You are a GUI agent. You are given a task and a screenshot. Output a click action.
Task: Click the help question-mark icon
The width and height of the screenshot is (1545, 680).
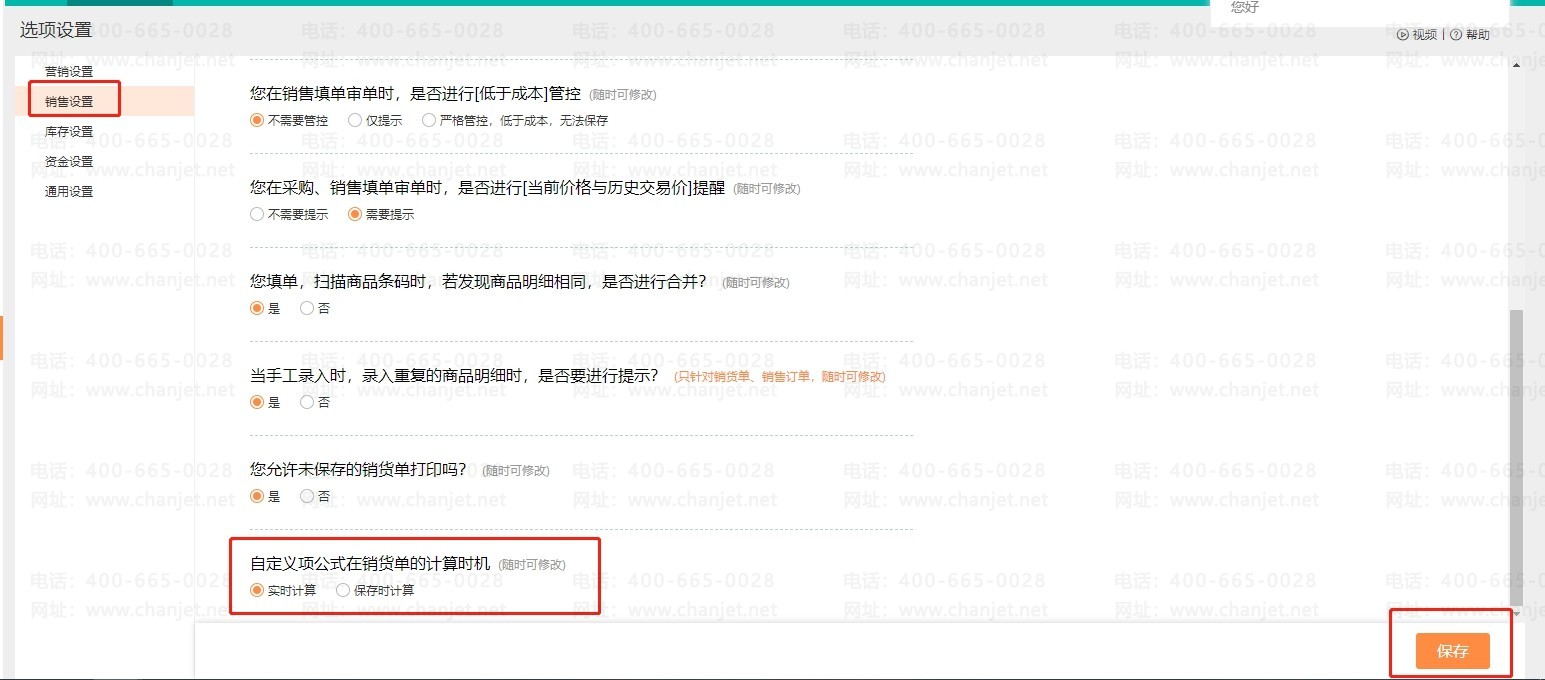coord(1456,35)
